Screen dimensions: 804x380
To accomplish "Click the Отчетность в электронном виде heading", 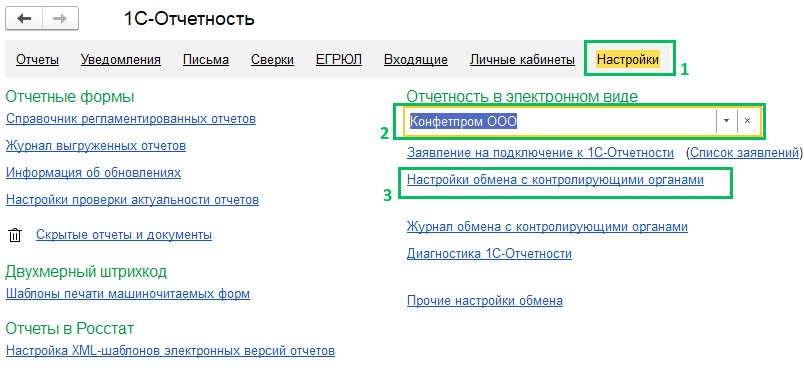I will [x=522, y=96].
